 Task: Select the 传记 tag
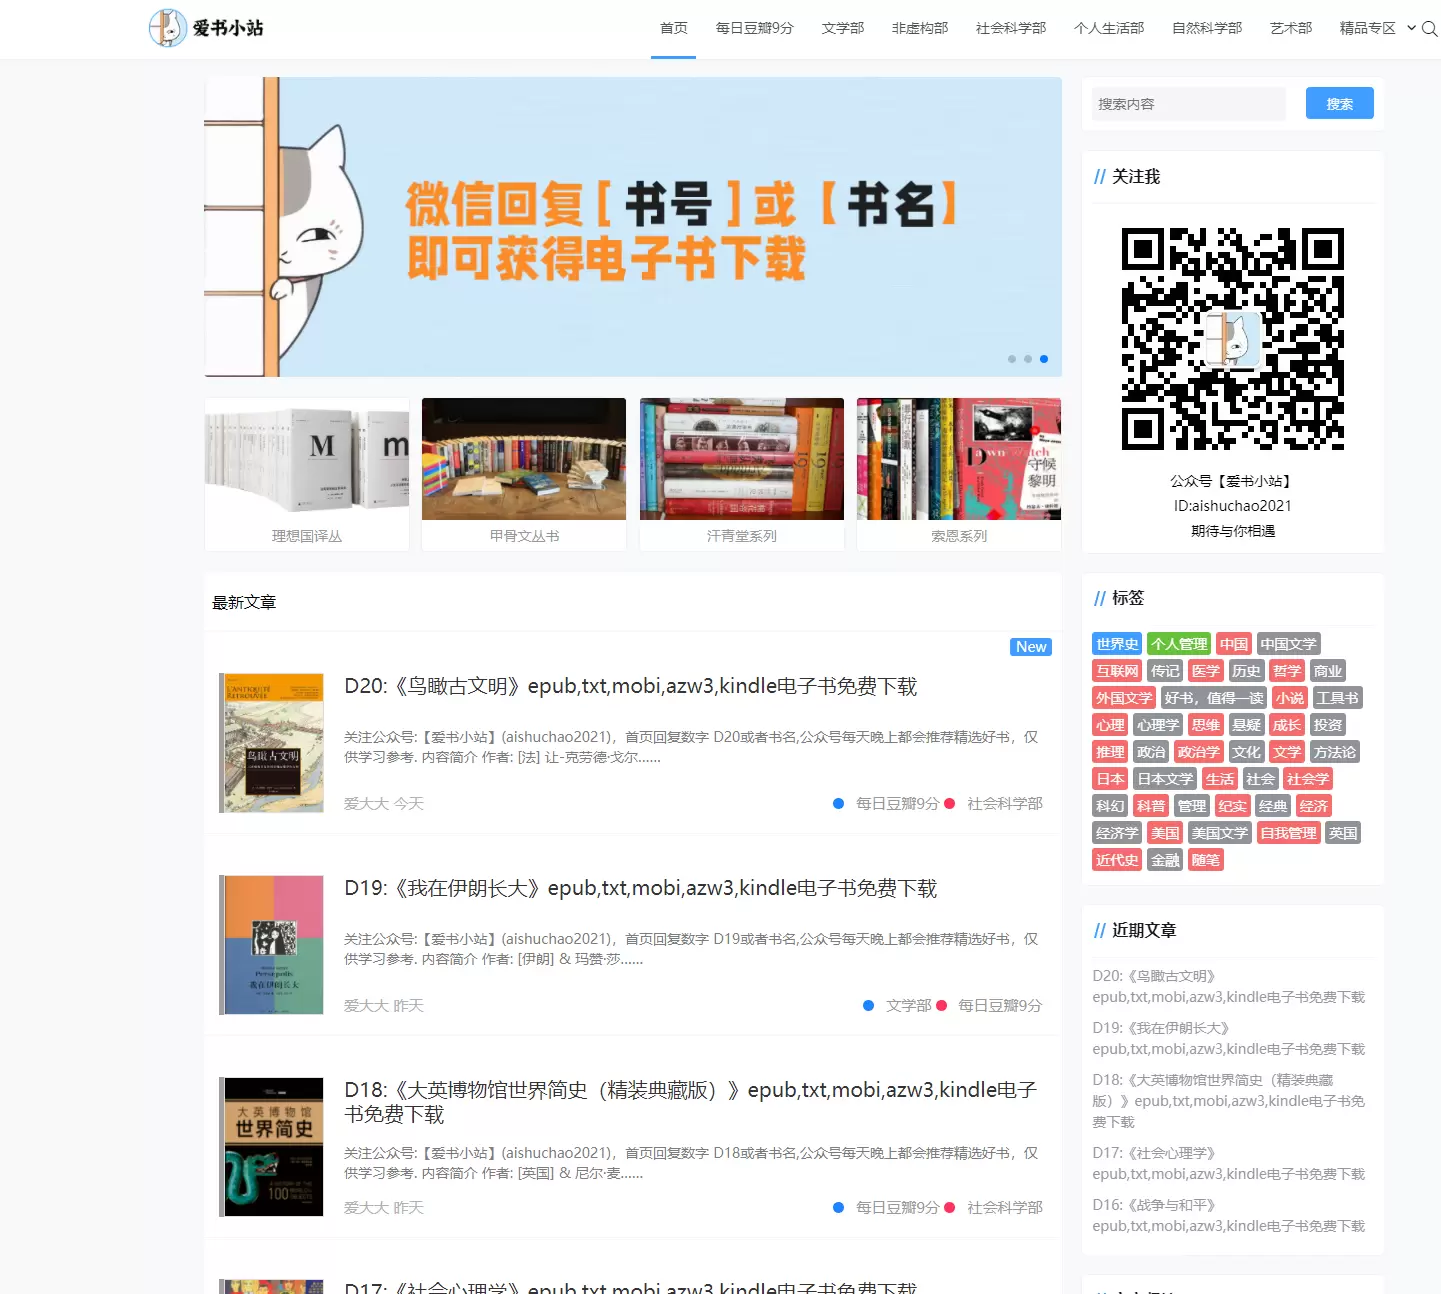tap(1165, 671)
